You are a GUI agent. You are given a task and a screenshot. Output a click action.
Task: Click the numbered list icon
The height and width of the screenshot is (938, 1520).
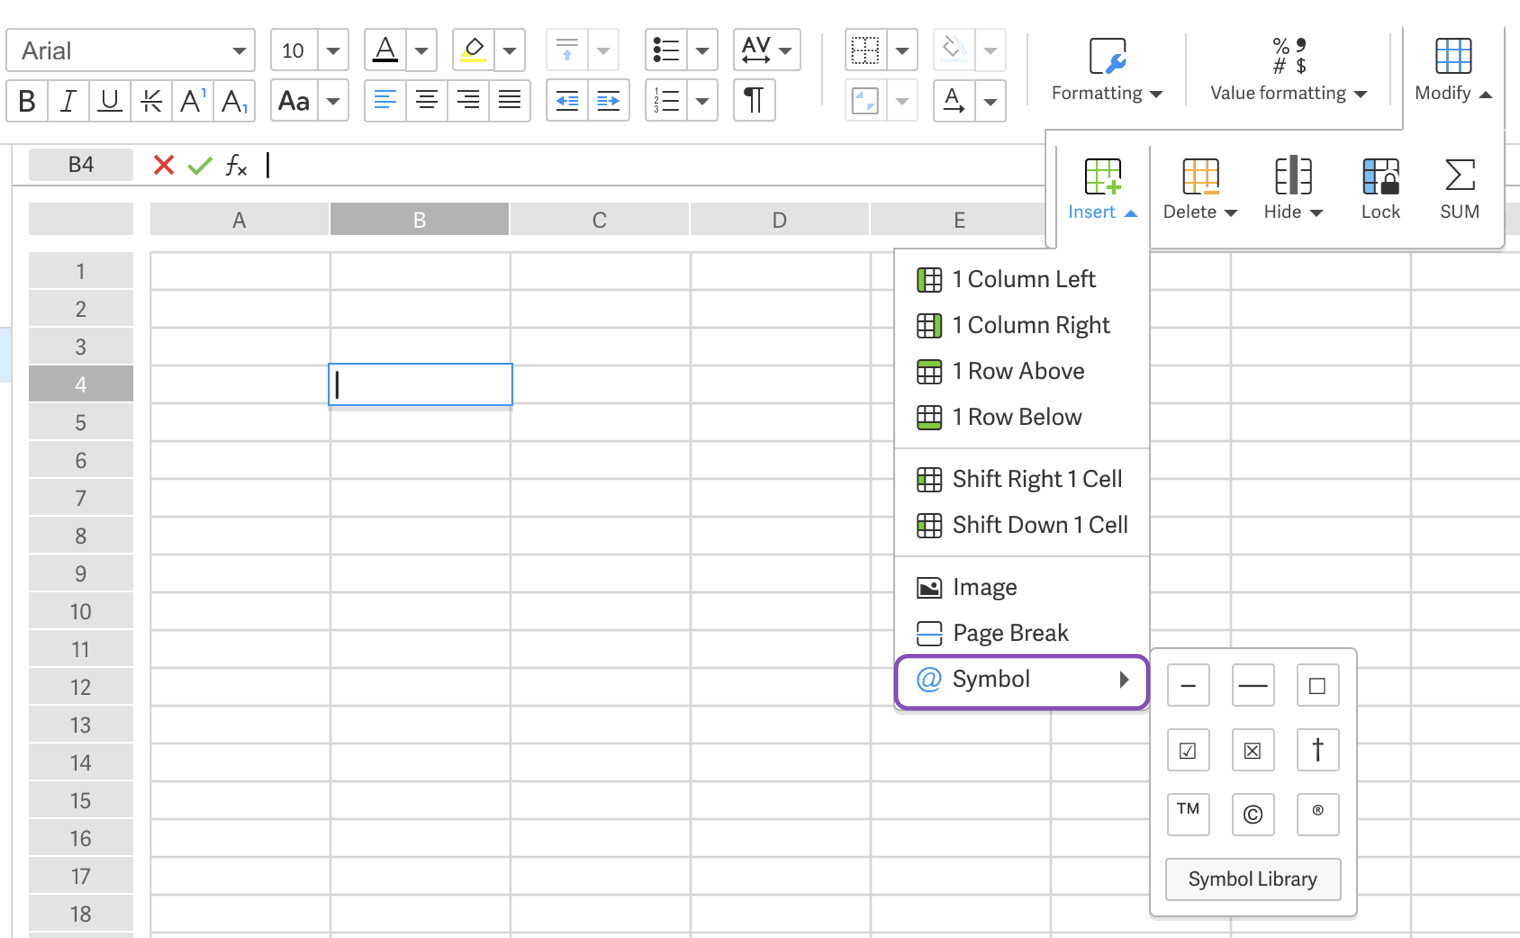click(666, 100)
